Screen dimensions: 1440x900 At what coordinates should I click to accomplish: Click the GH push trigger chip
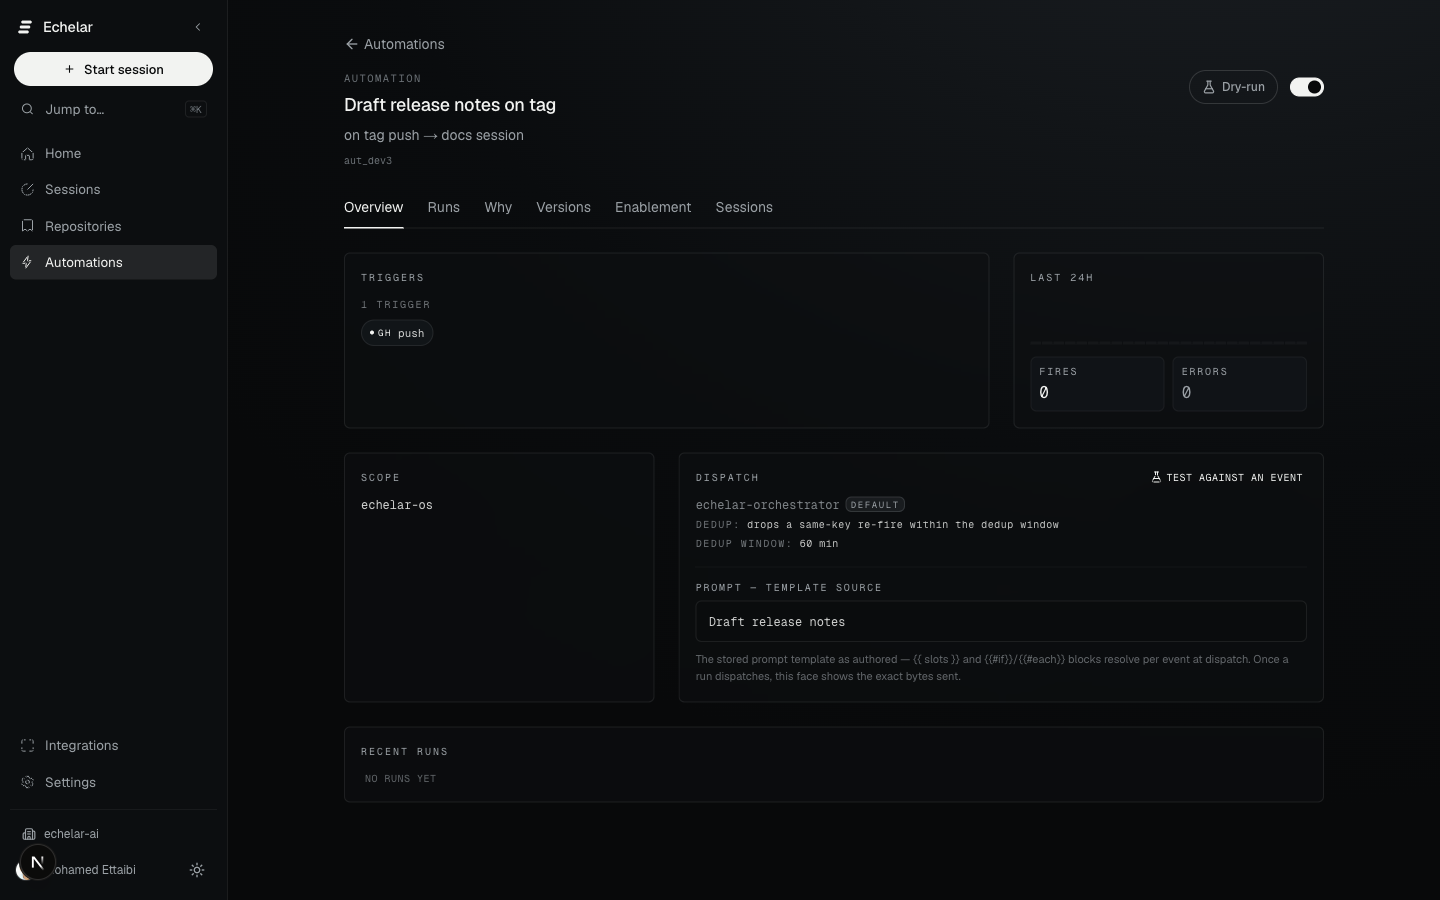click(x=397, y=333)
